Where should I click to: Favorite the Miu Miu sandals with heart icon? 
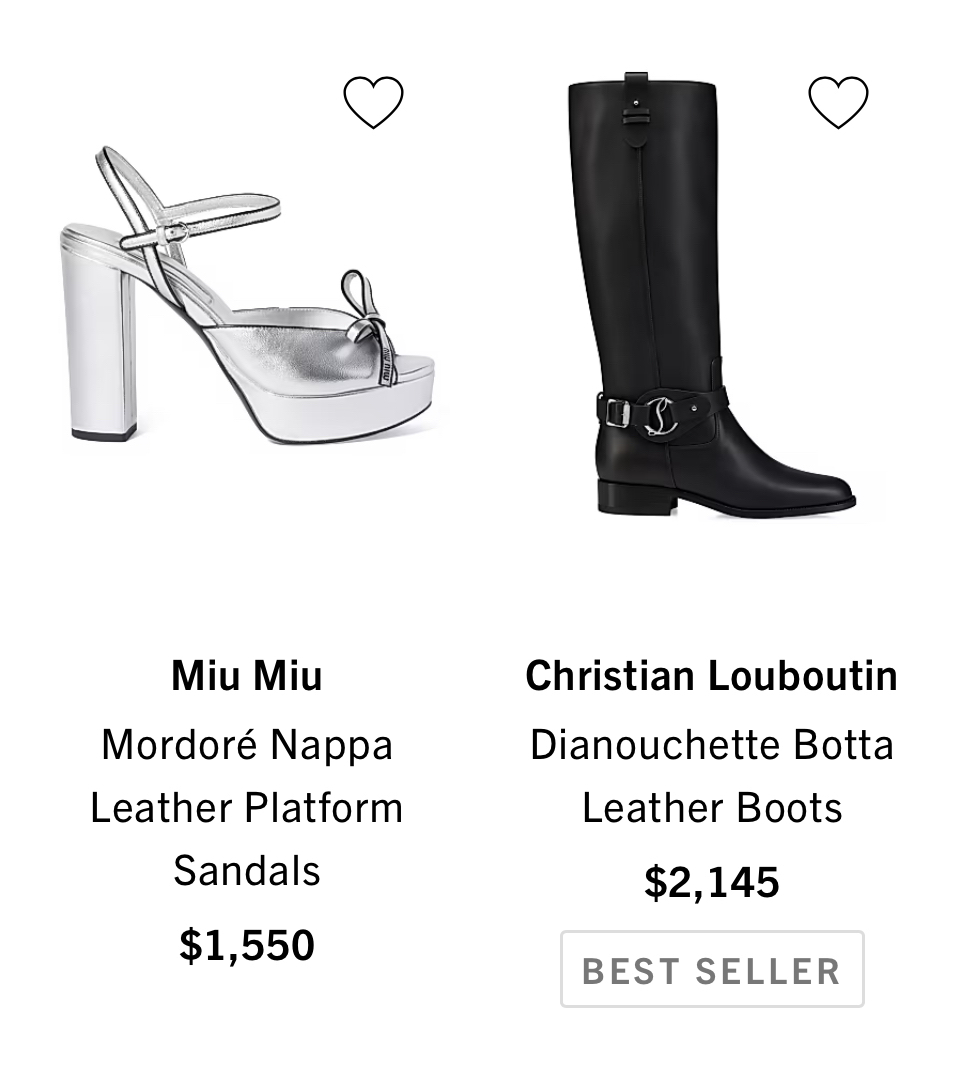[x=373, y=102]
